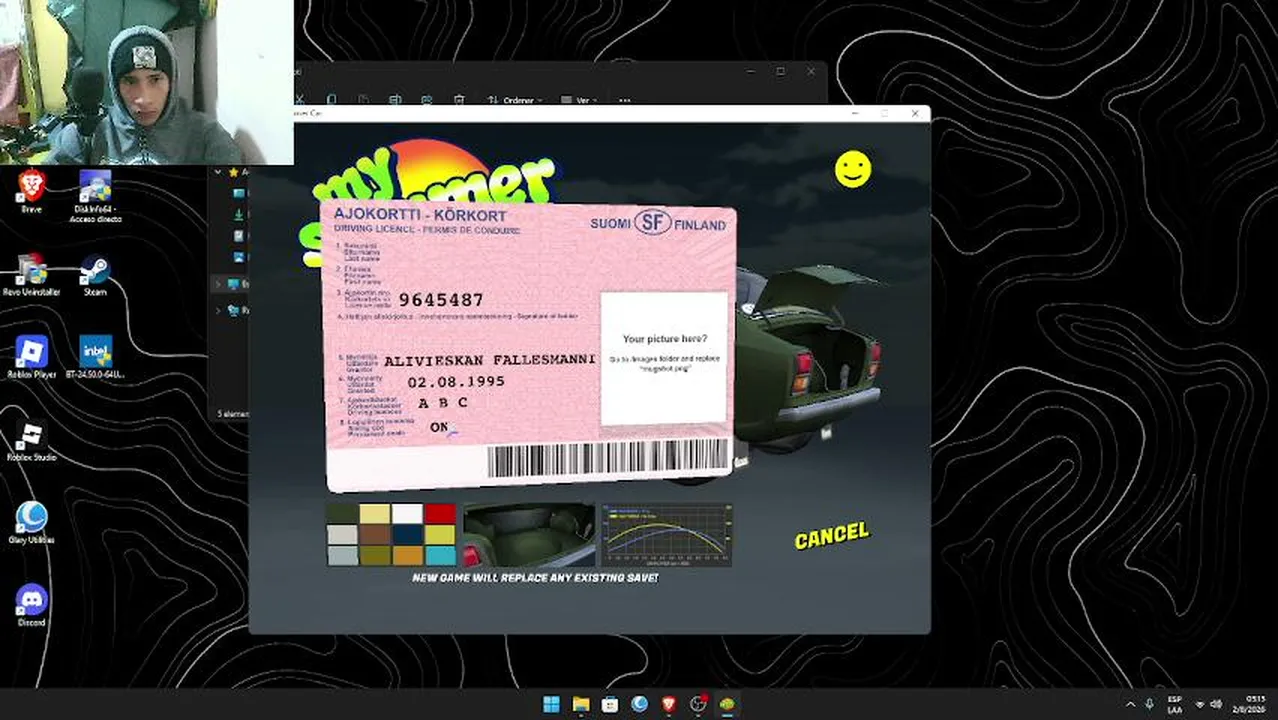Select the cyan color swatch
Screen dimensions: 1278x720
[440, 556]
